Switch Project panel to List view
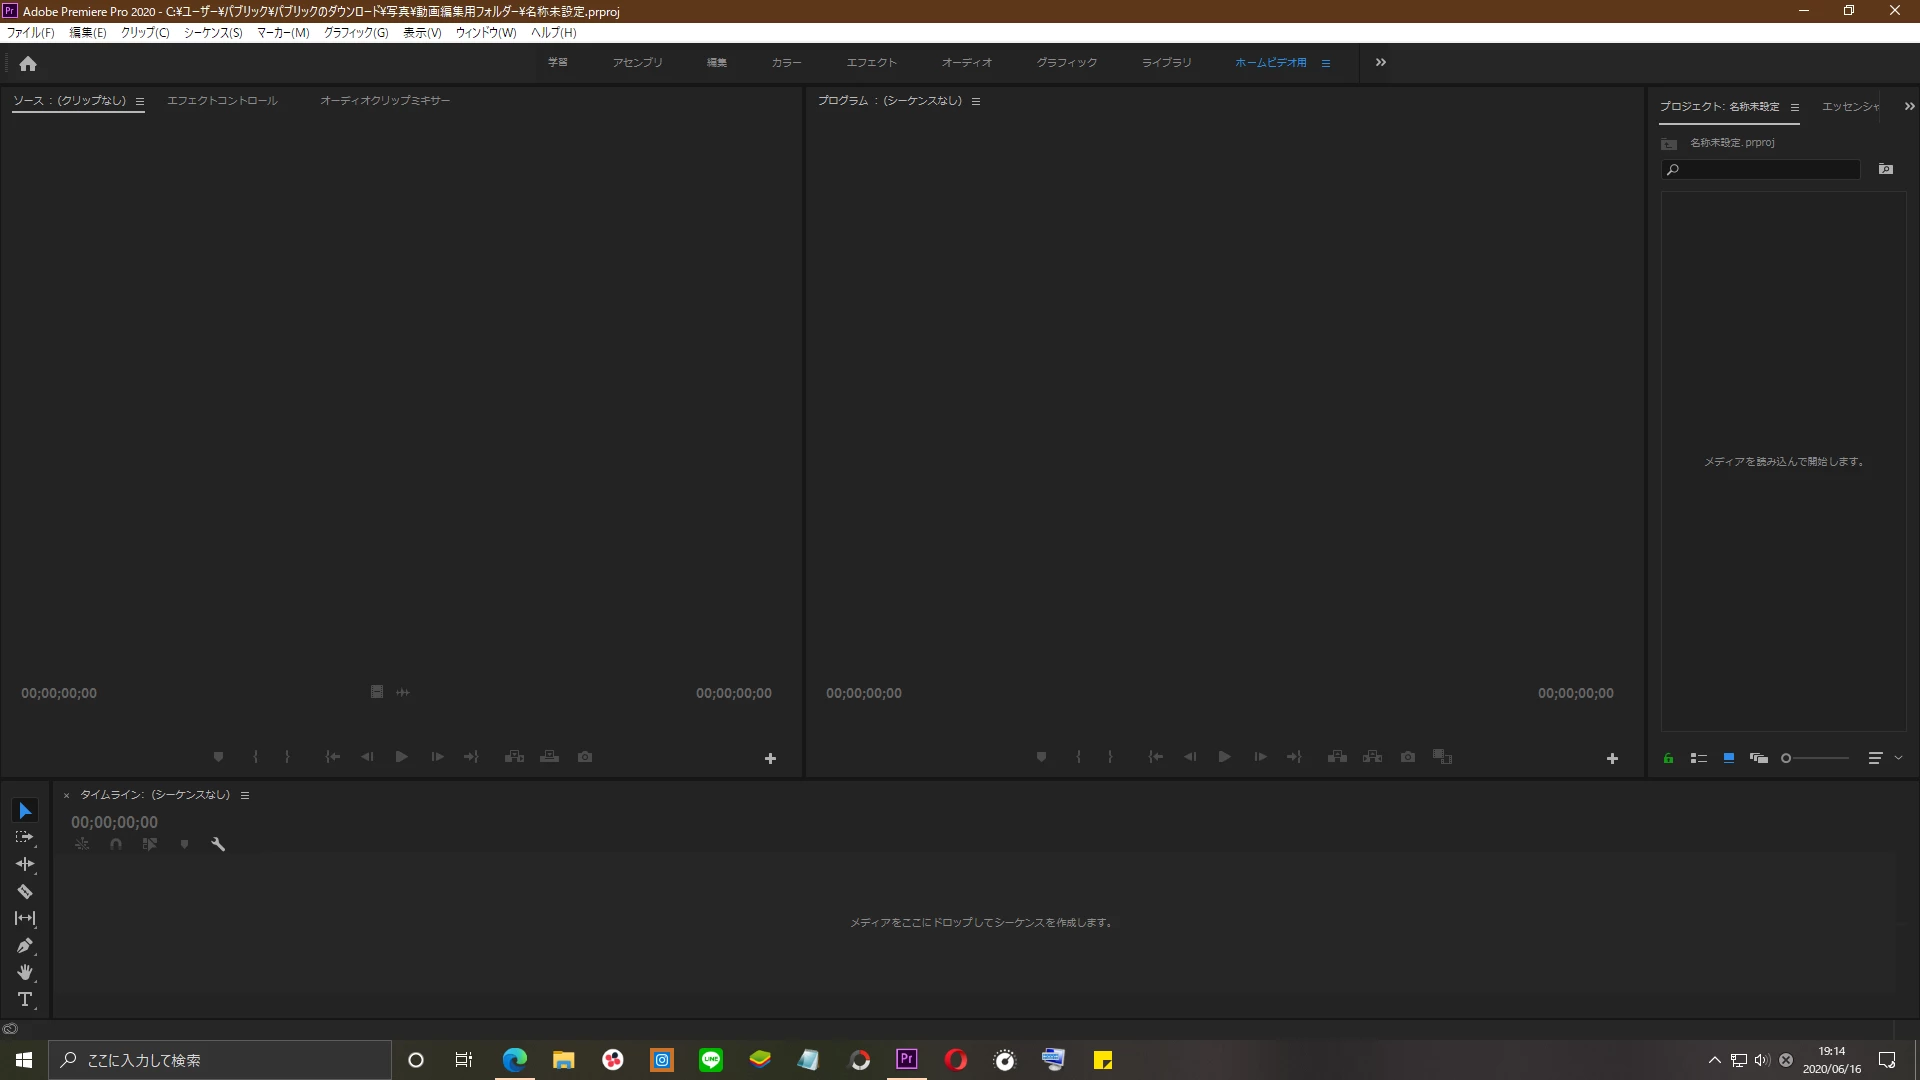 click(1698, 758)
